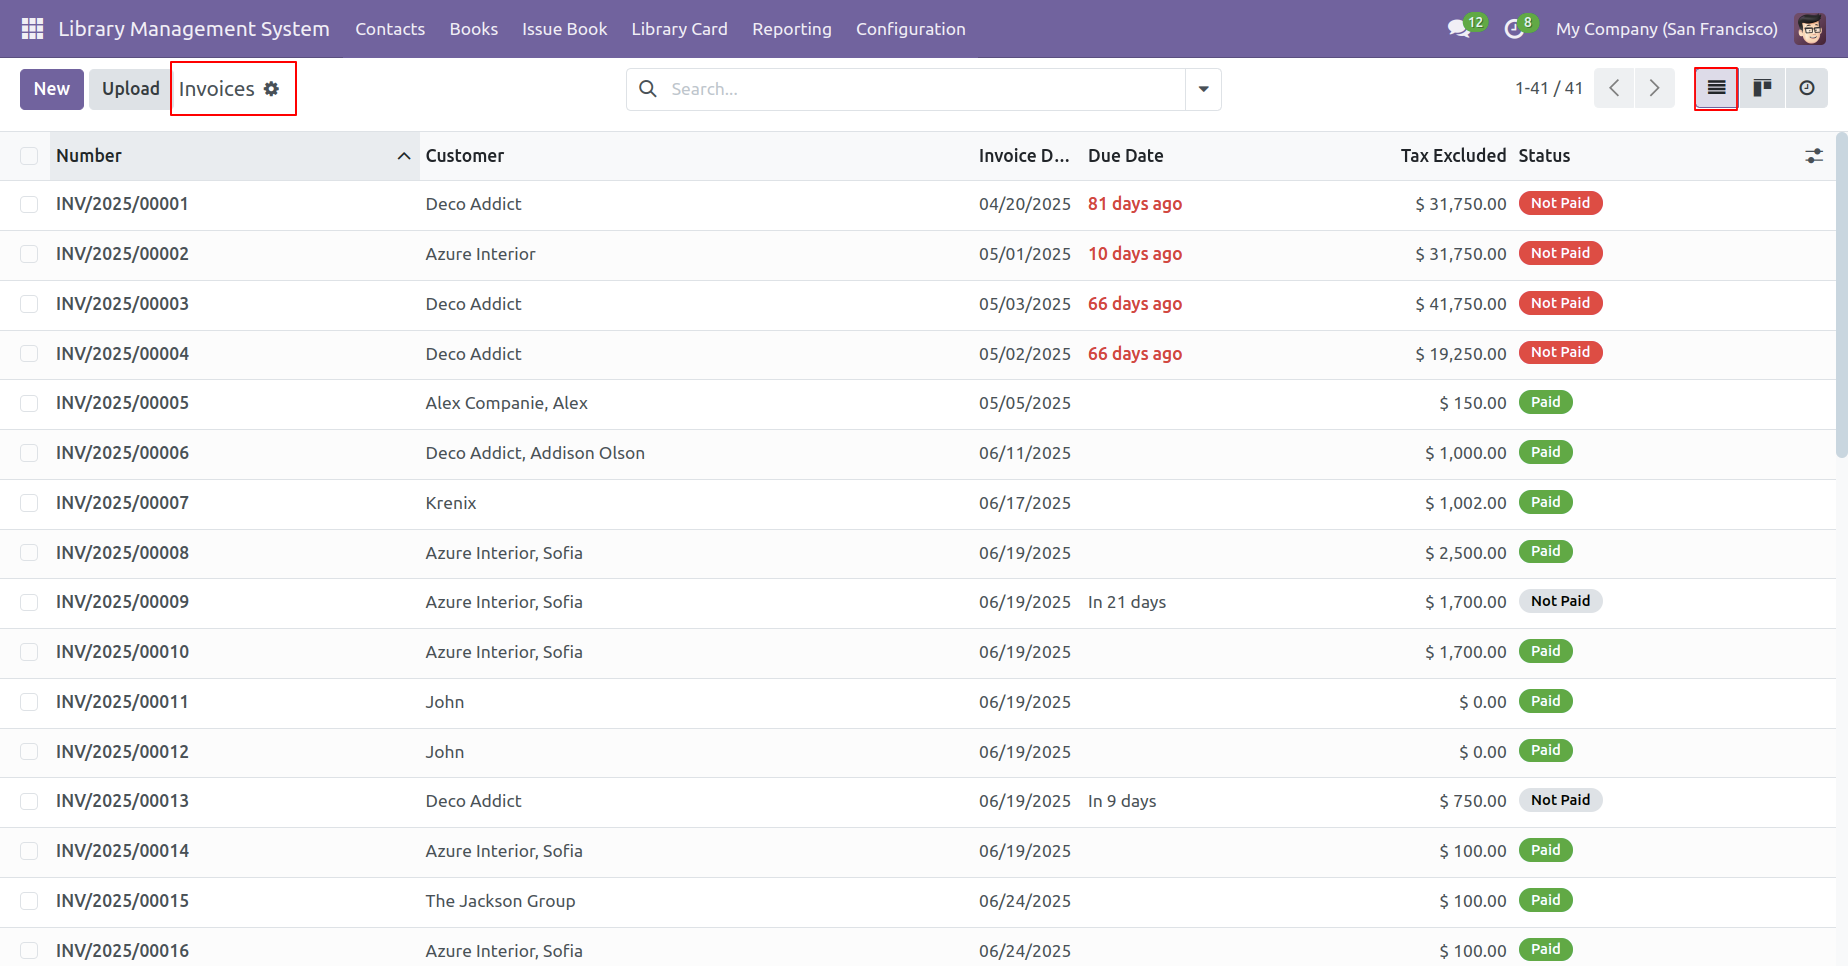Open optional columns adjust icon
Screen dimensions: 1848x966
click(x=1813, y=156)
